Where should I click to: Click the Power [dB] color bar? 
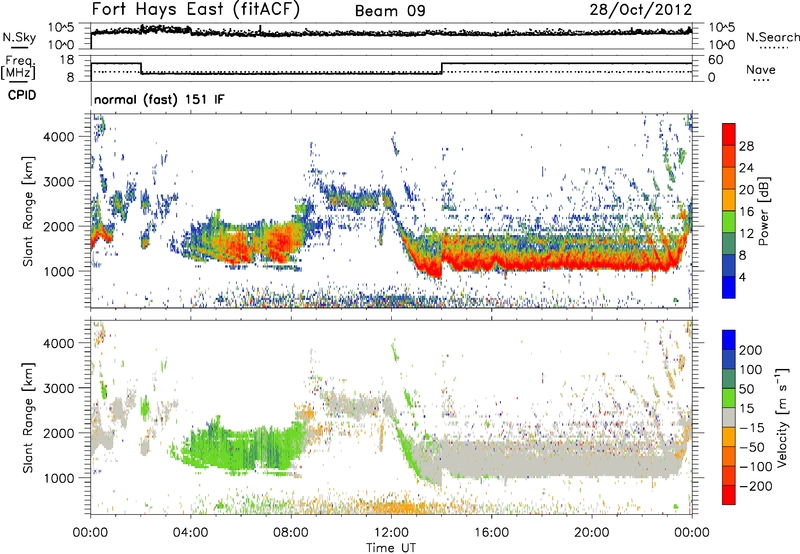[x=729, y=211]
